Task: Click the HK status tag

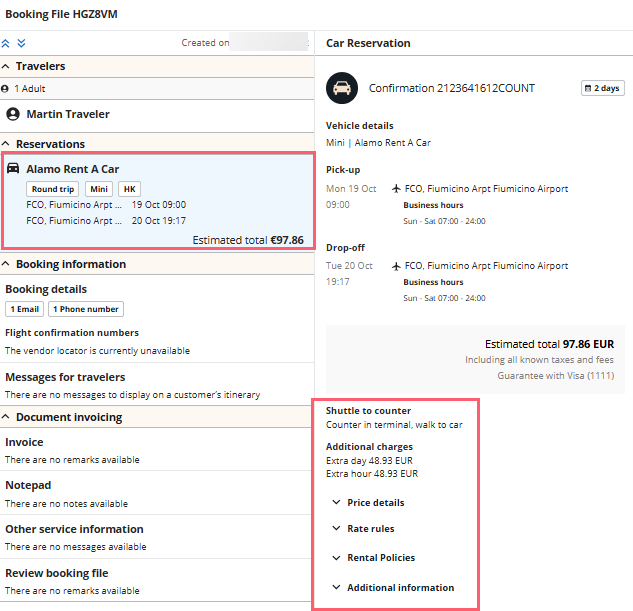Action: (x=129, y=189)
